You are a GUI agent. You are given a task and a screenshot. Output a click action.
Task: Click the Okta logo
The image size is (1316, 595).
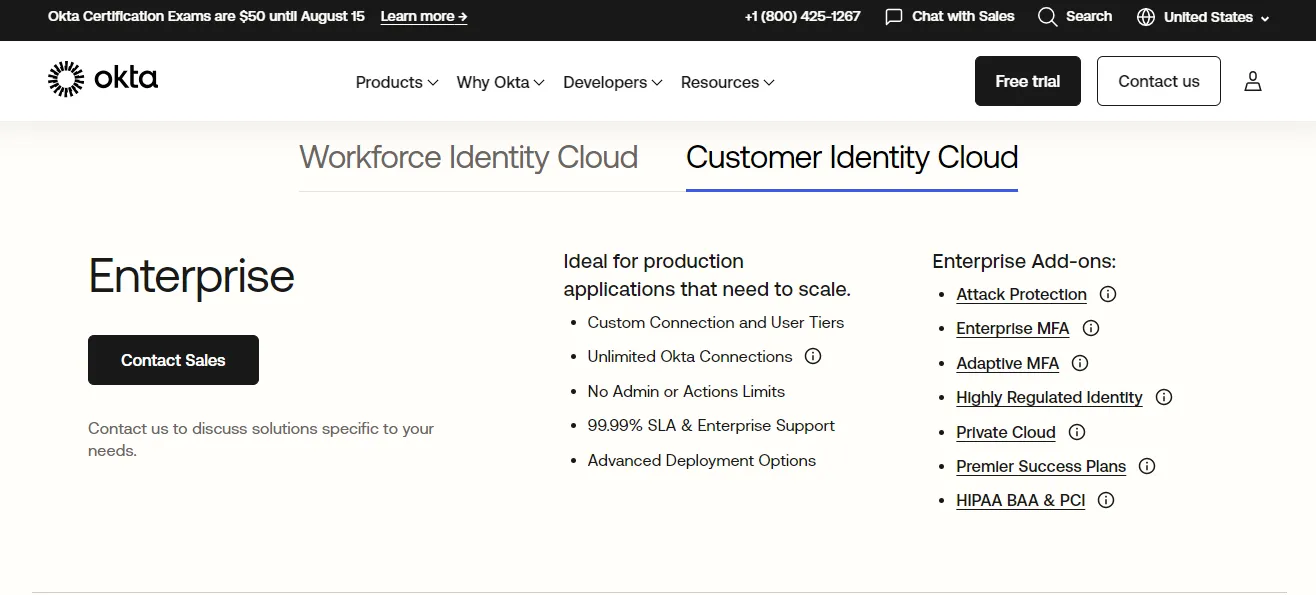(103, 79)
